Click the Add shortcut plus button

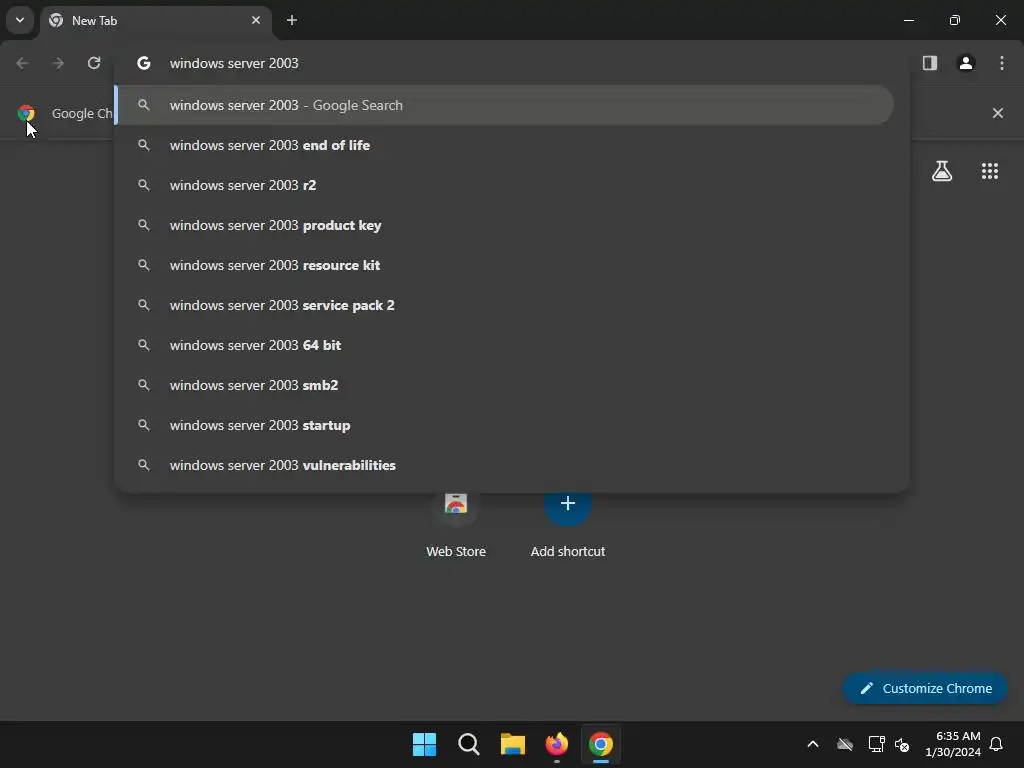568,504
